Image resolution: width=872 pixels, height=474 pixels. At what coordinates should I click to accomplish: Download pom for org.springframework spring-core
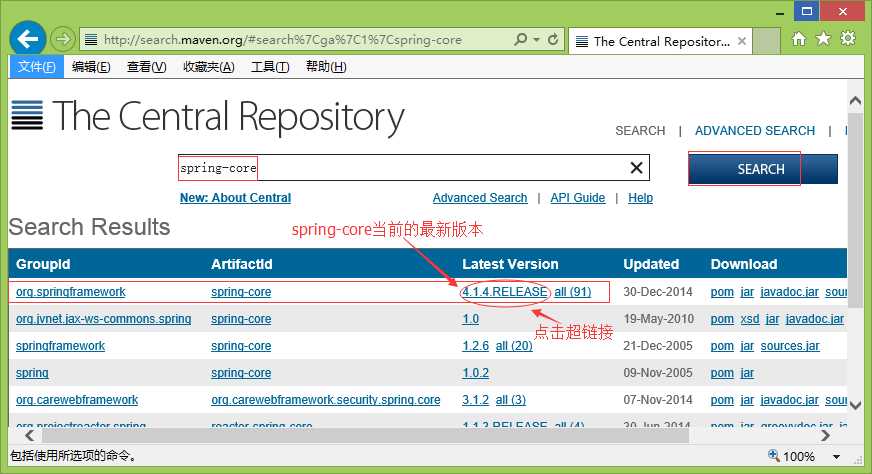click(722, 292)
